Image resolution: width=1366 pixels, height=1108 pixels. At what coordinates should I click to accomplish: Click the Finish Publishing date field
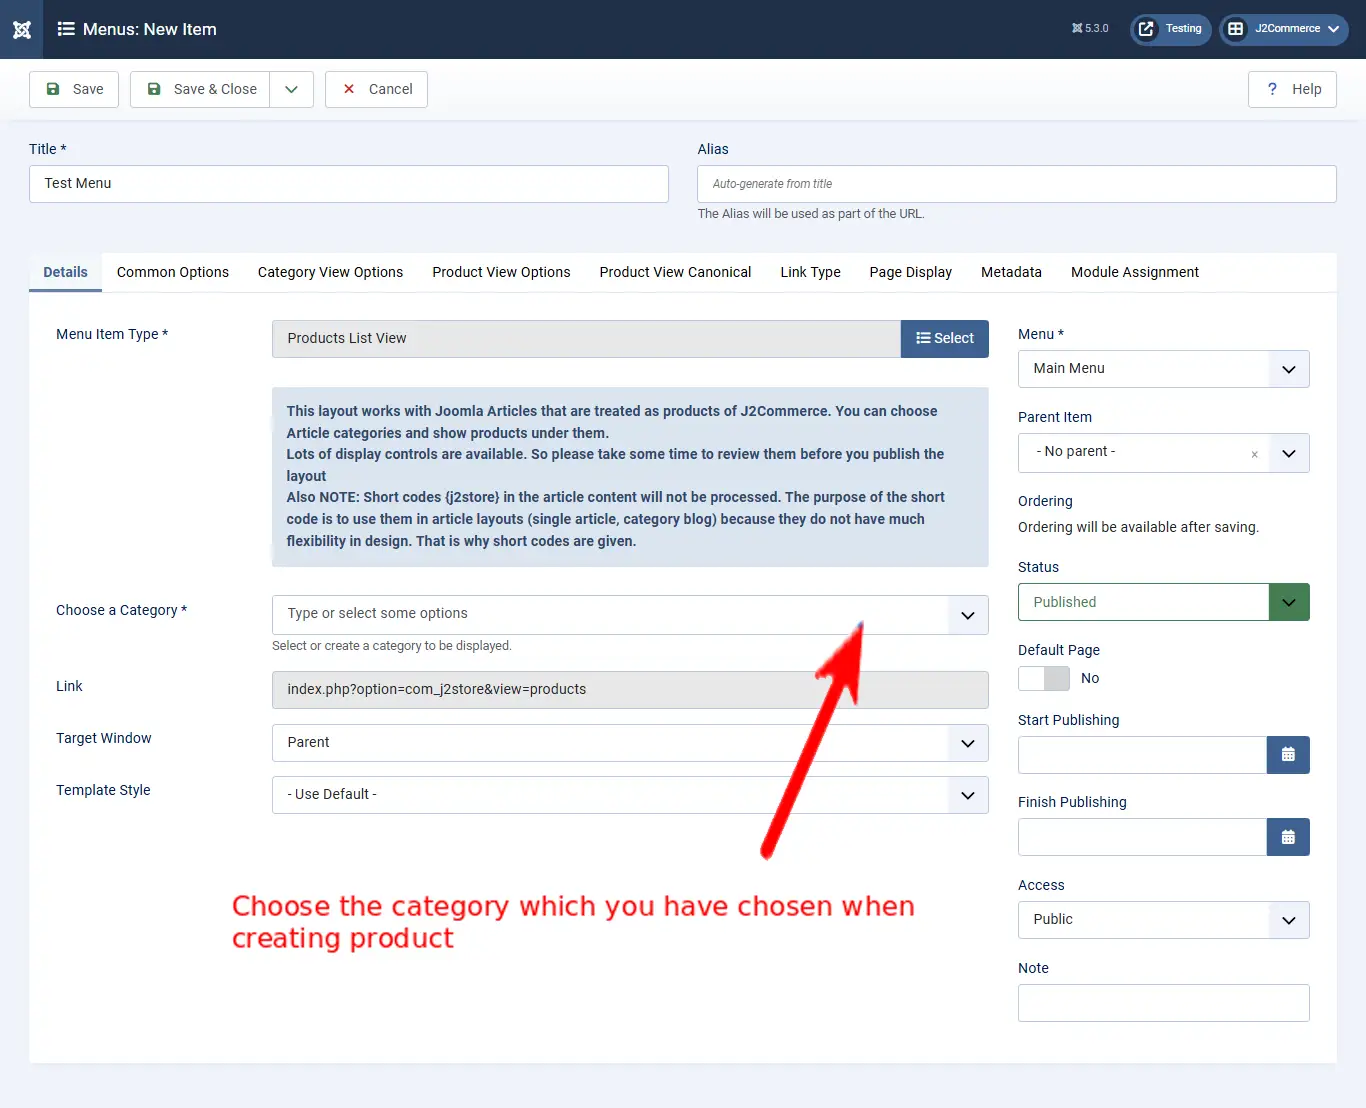[1142, 837]
